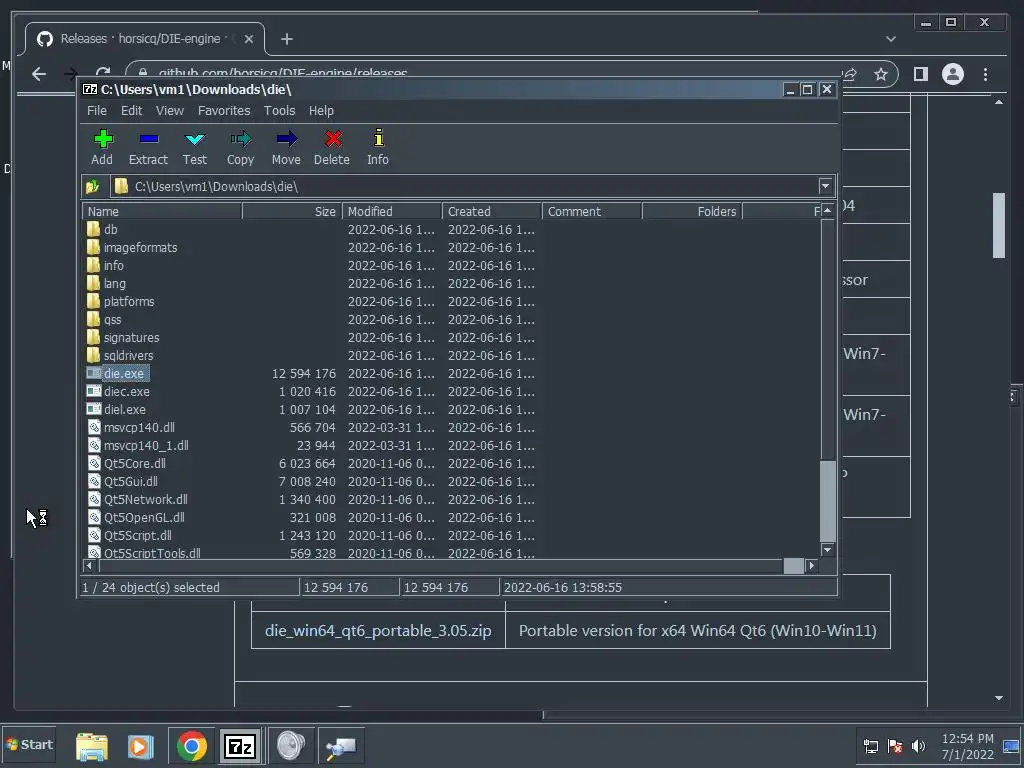Viewport: 1024px width, 768px height.
Task: Select the die.exe file
Action: point(123,374)
